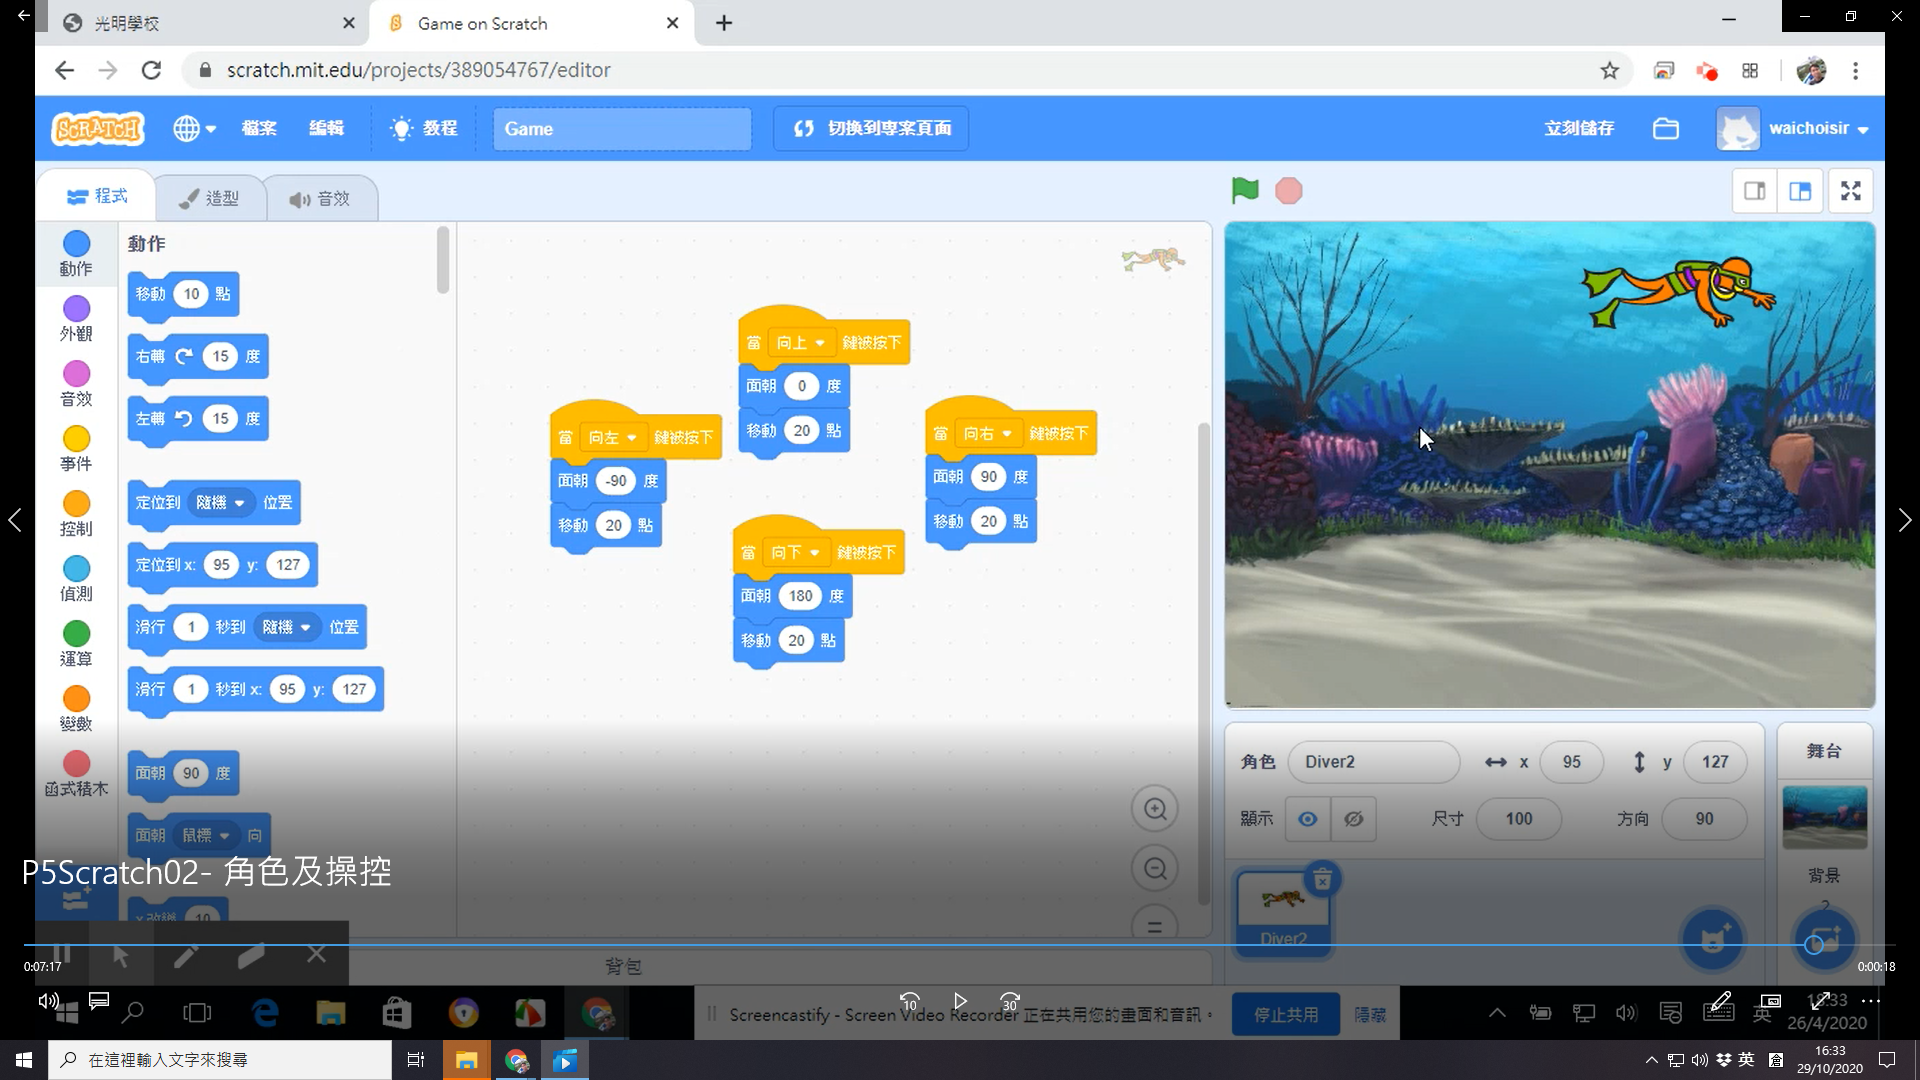Select the stage backdrop thumbnail
This screenshot has height=1080, width=1920.
[x=1824, y=816]
